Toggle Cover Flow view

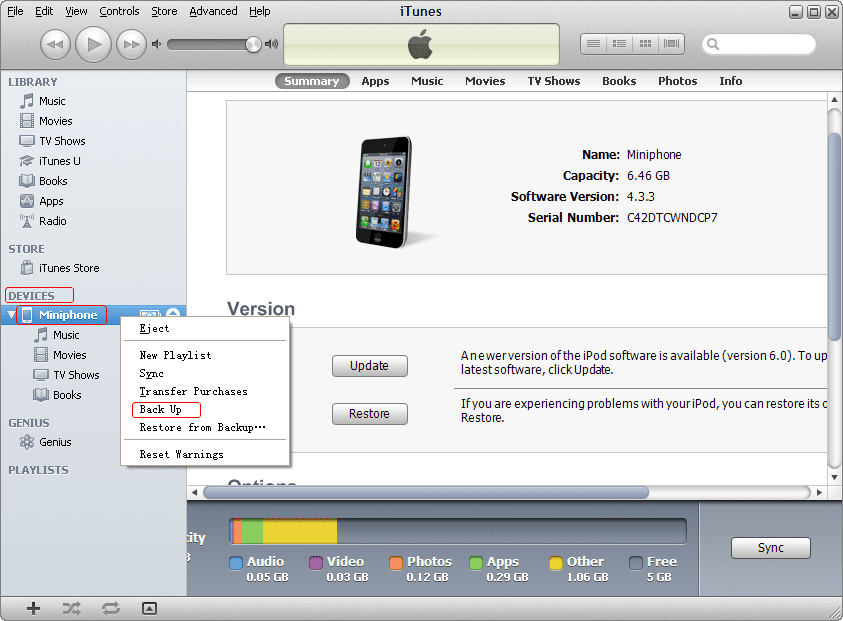(x=670, y=43)
